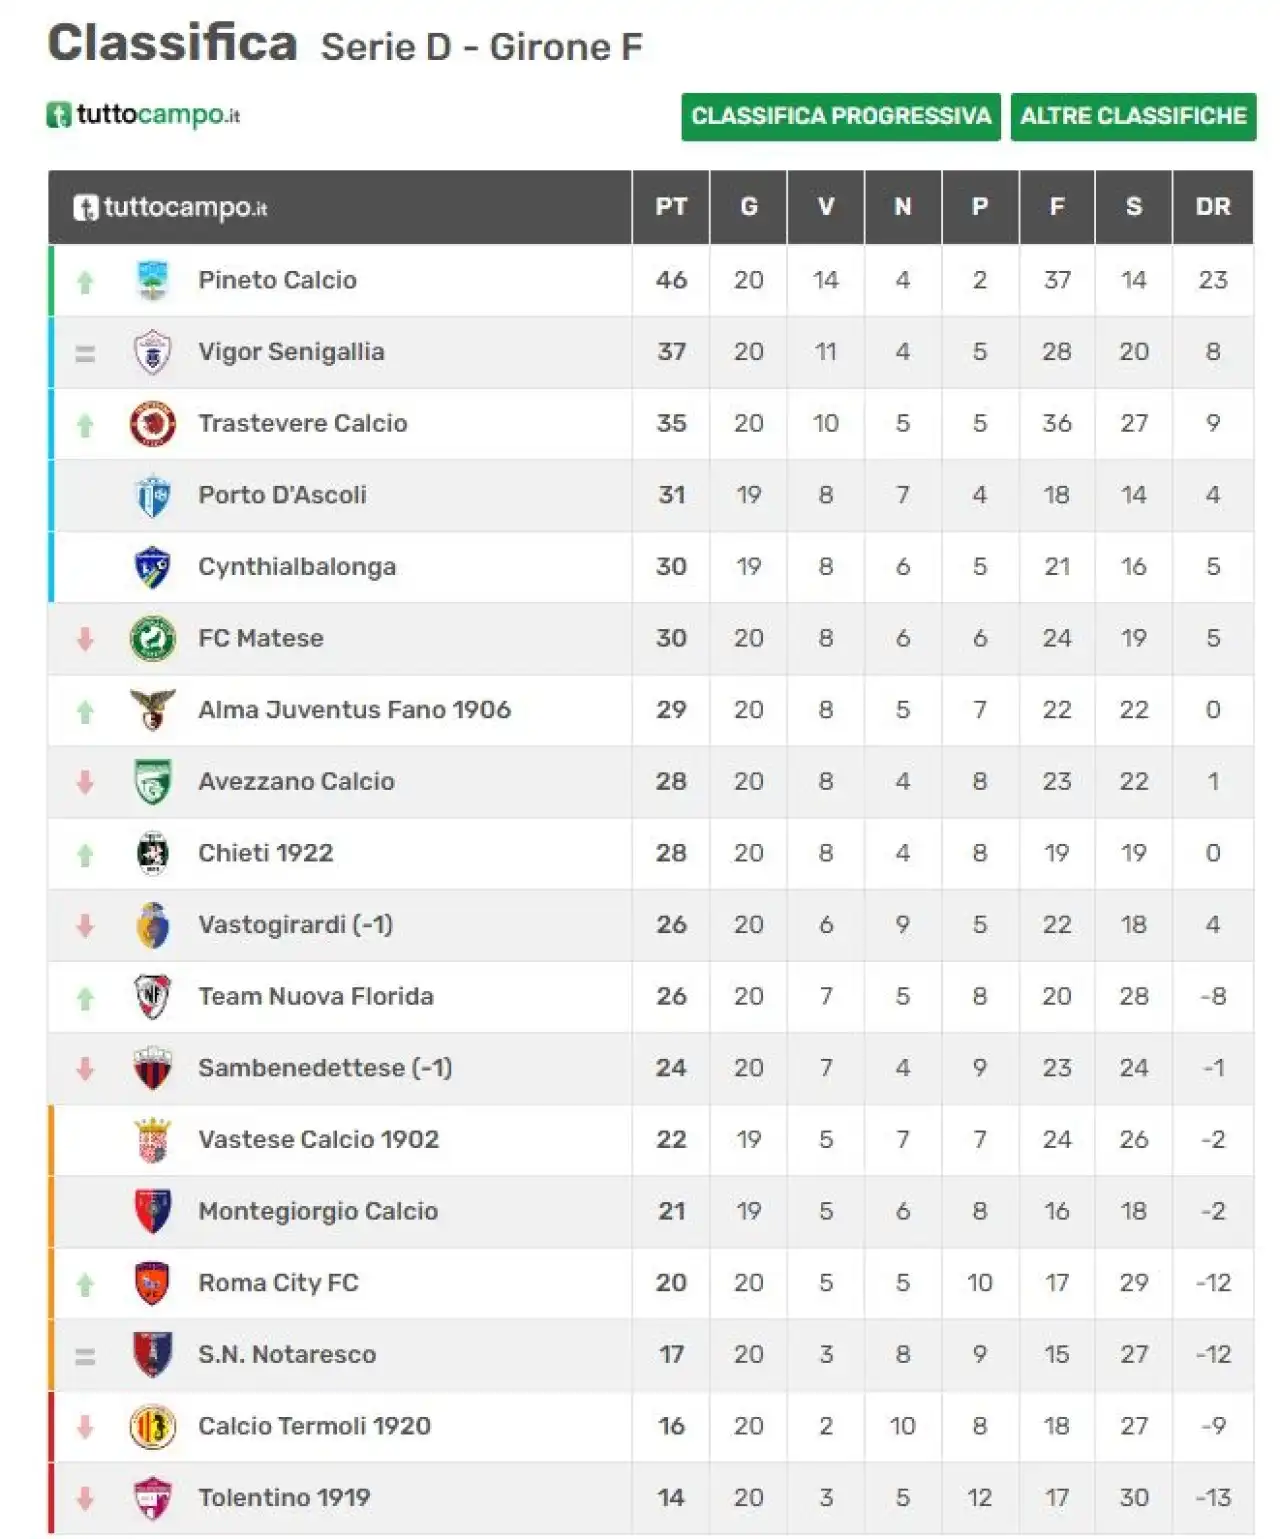
Task: Open the Cynthialbalonga team page
Action: (x=297, y=567)
